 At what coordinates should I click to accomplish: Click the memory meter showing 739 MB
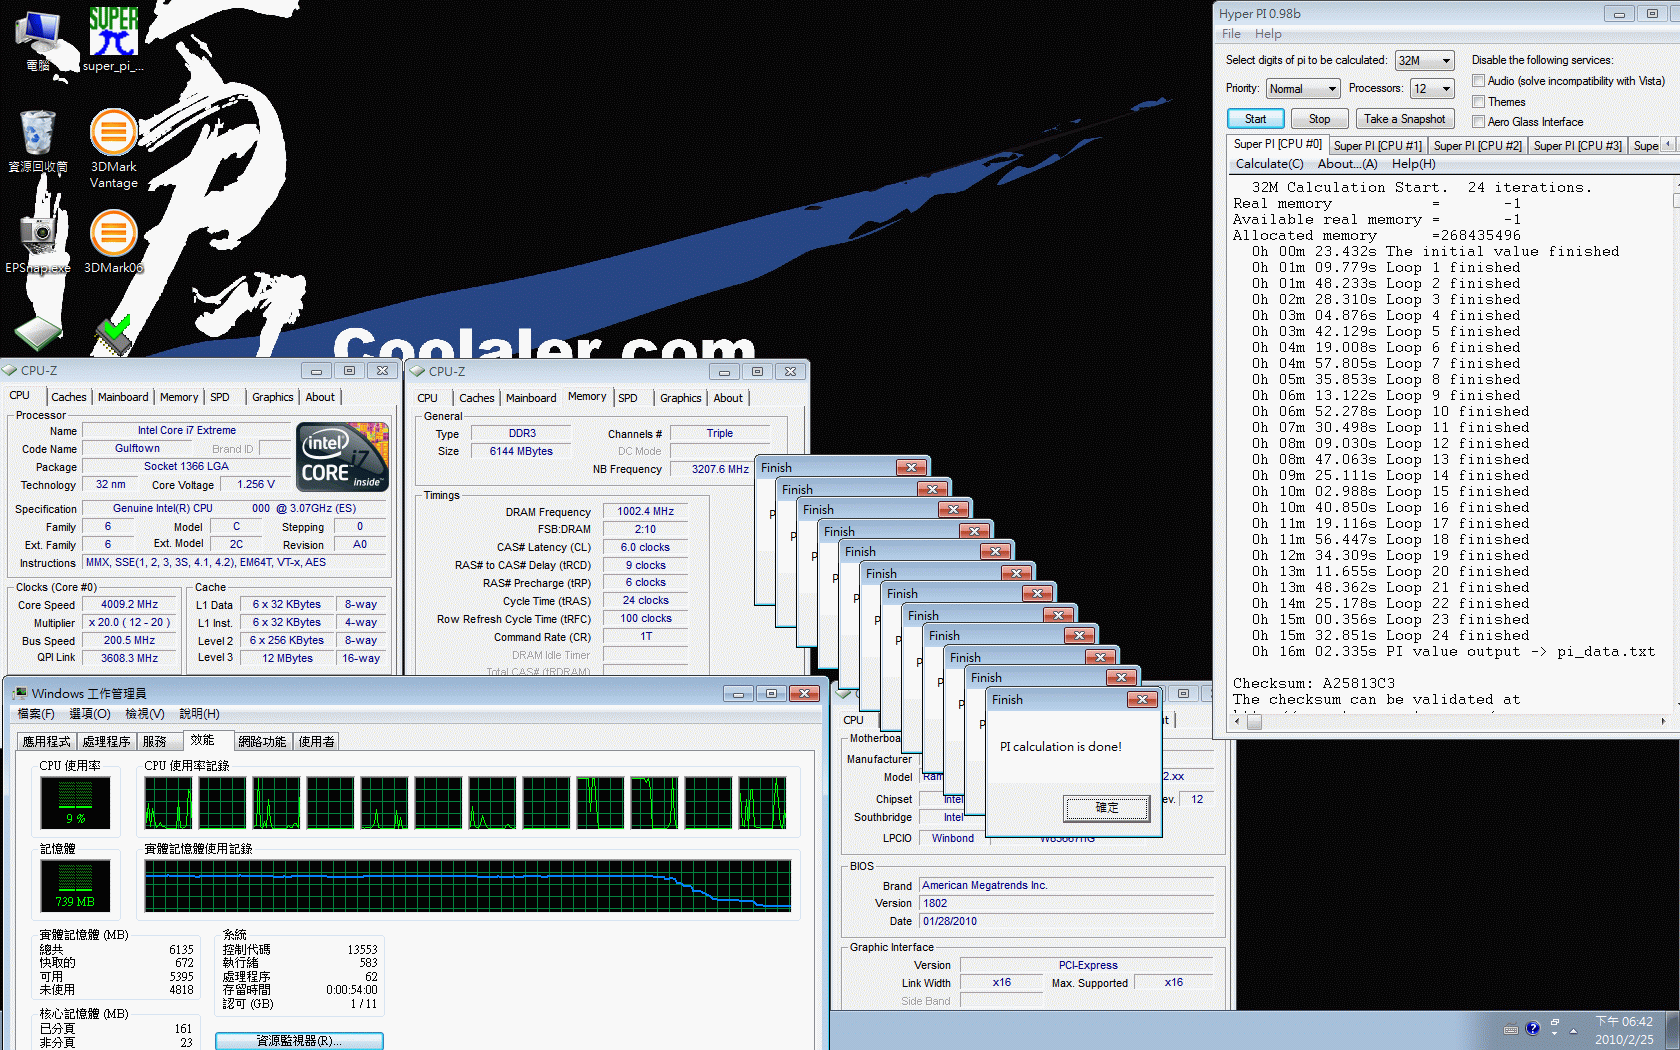pos(75,885)
